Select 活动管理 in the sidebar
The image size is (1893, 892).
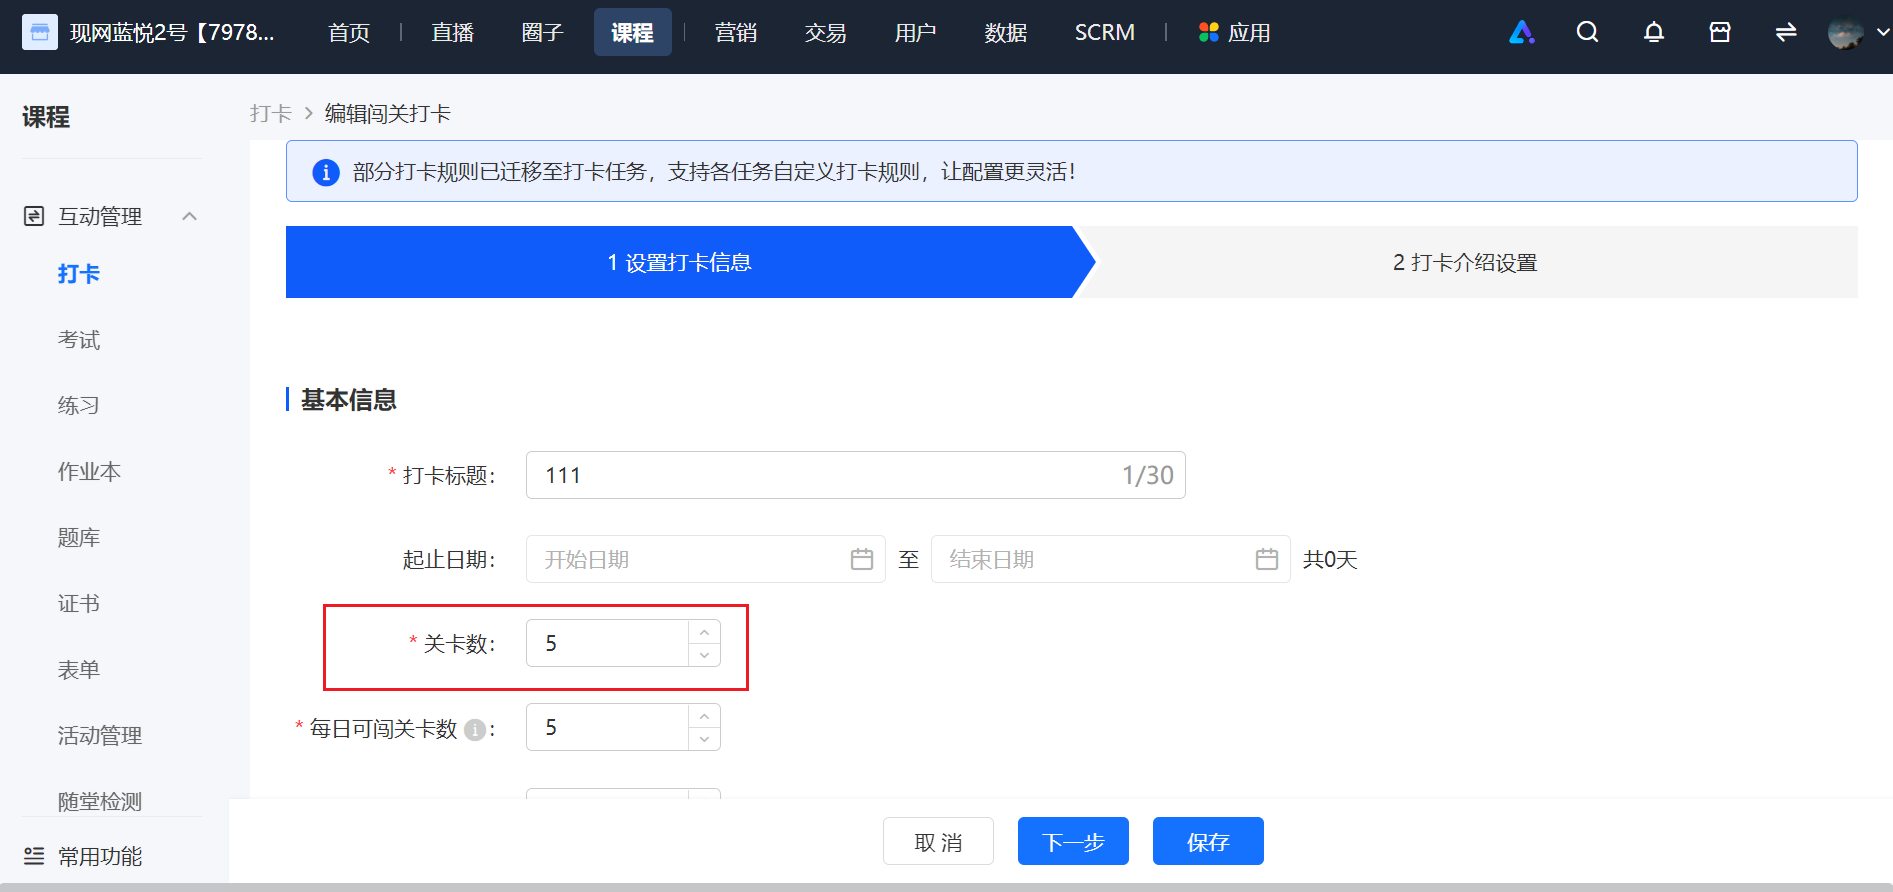100,736
